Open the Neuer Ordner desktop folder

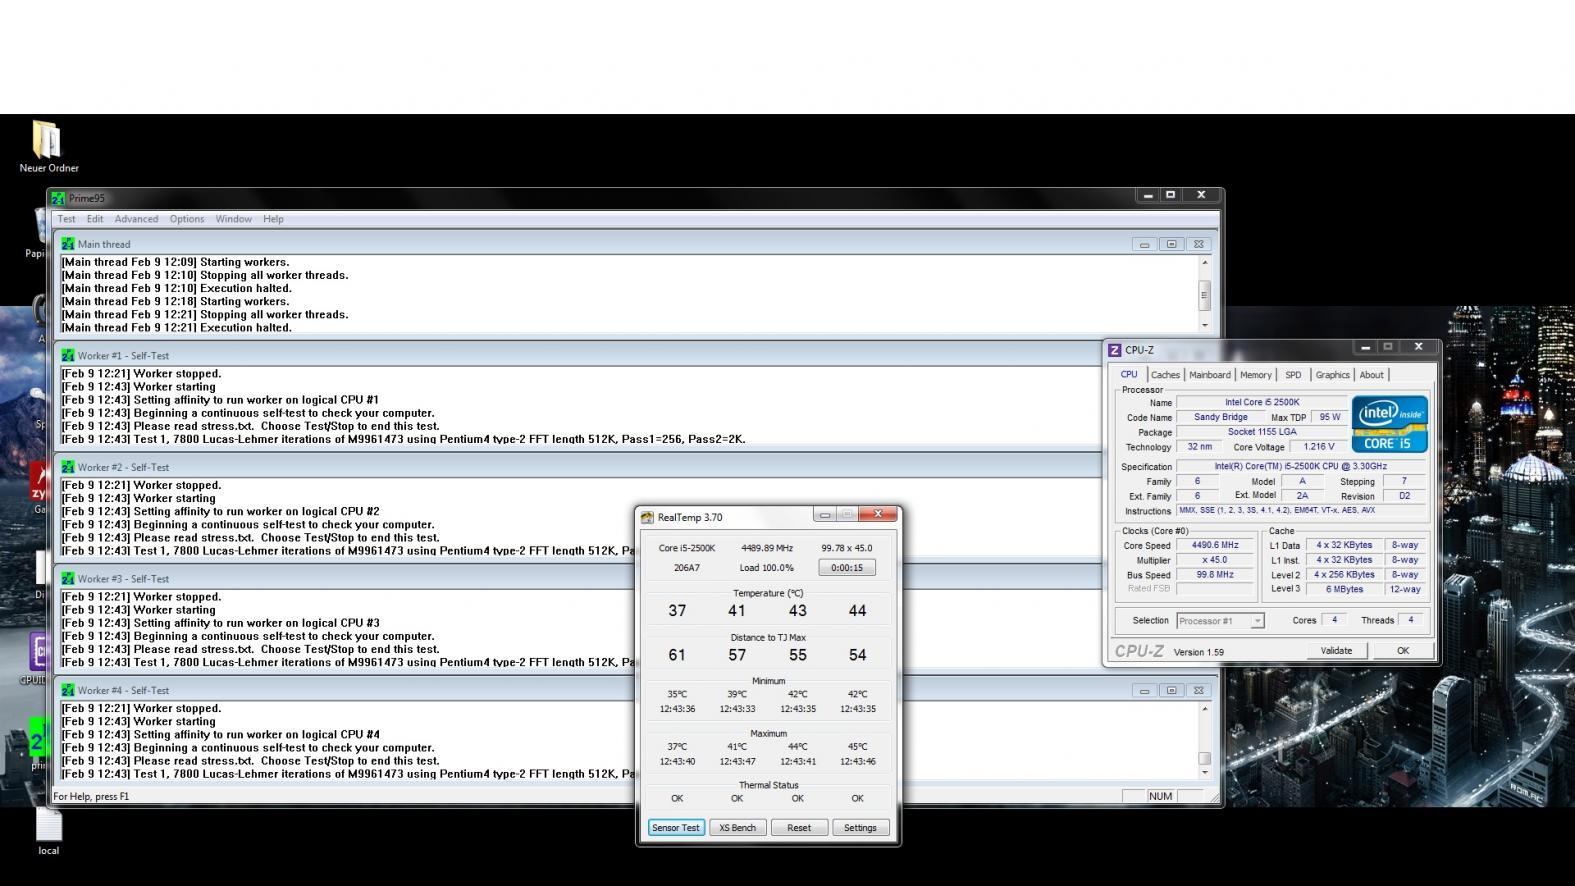coord(47,147)
